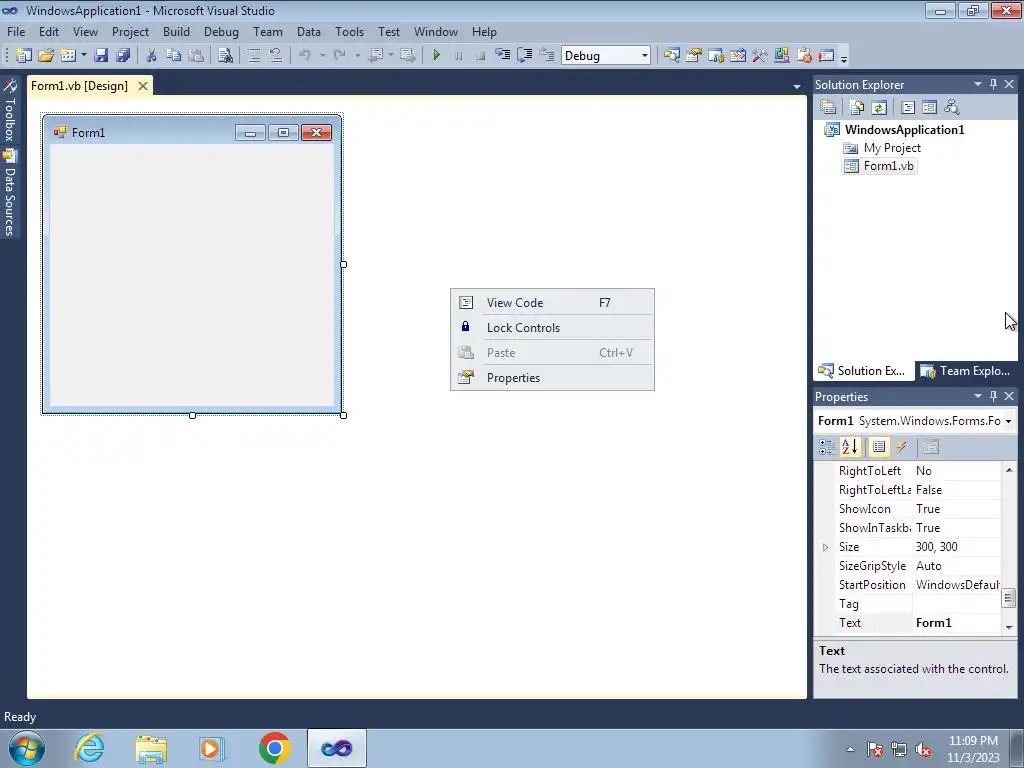Expand the Size property row
This screenshot has height=768, width=1024.
(x=825, y=547)
